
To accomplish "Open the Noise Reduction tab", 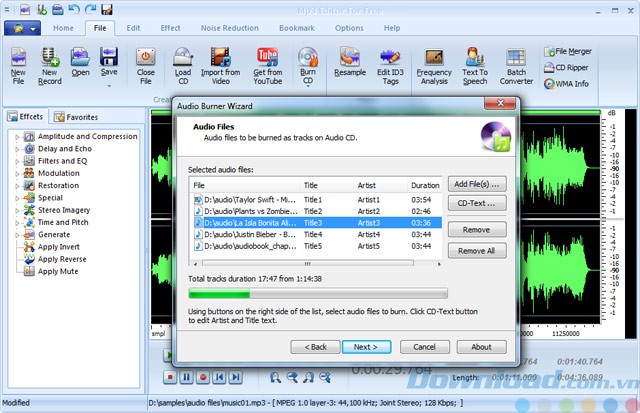I will click(229, 28).
